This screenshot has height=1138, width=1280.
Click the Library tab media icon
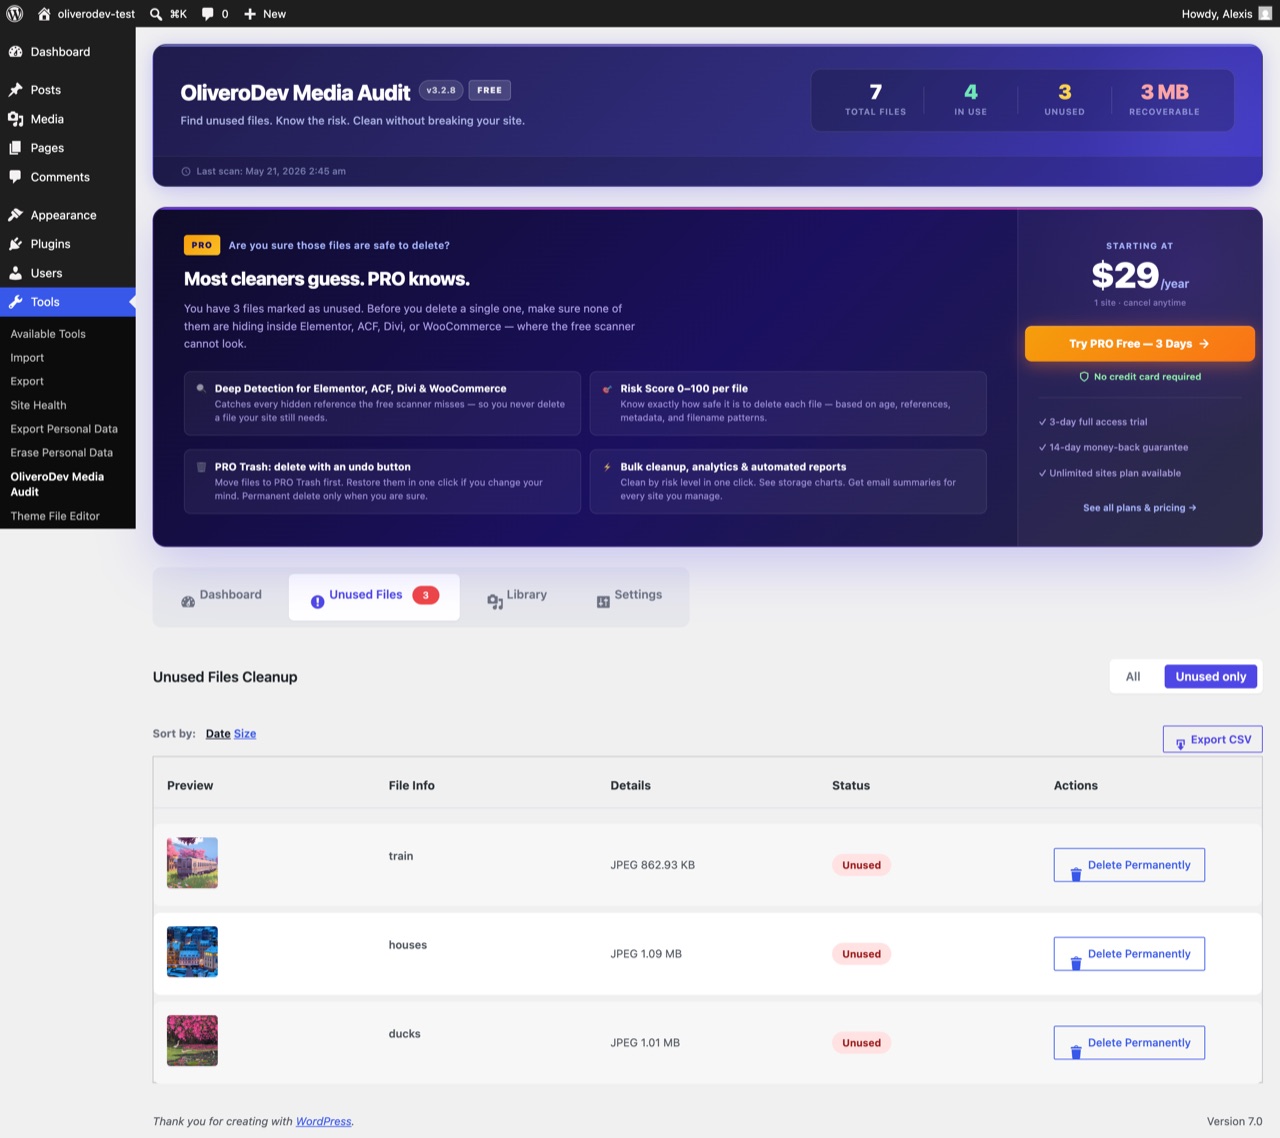(x=495, y=601)
